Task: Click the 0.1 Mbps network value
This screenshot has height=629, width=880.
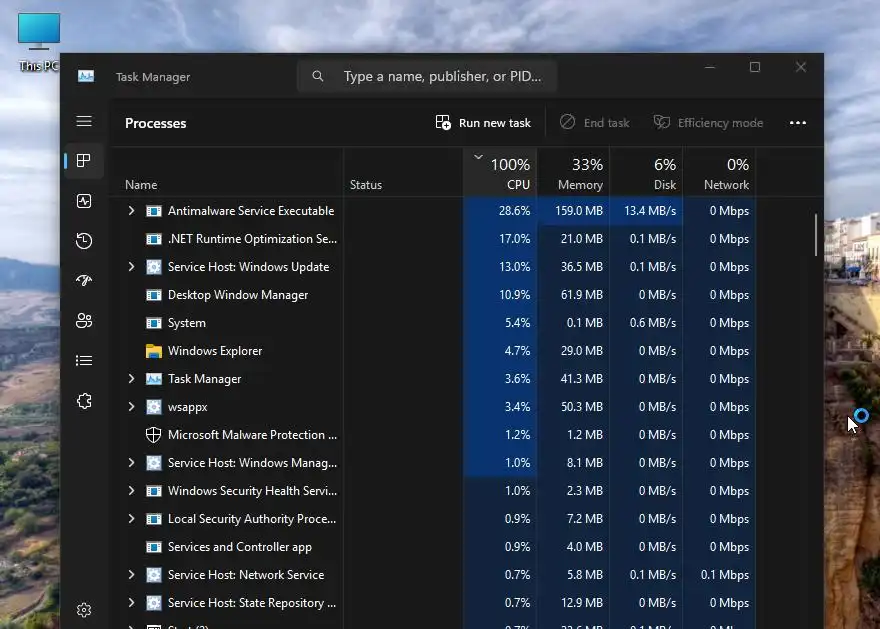Action: (x=725, y=575)
